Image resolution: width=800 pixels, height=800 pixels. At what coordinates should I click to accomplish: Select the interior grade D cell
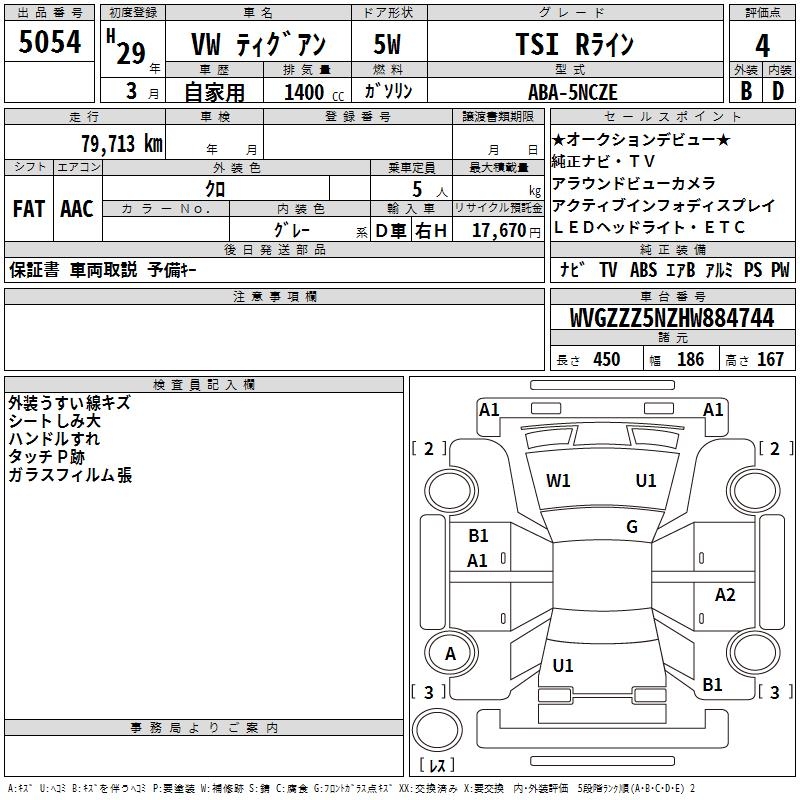[777, 90]
